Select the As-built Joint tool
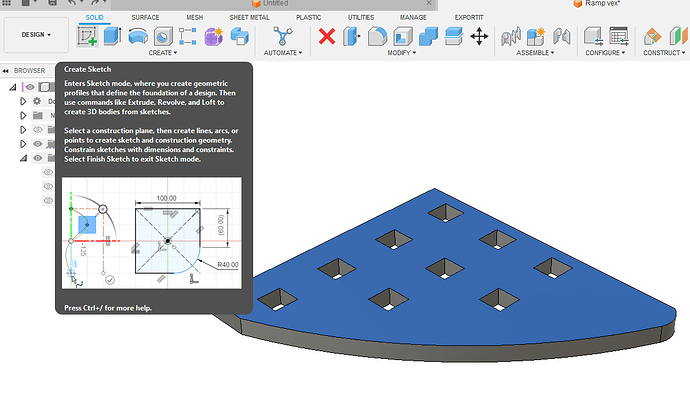The height and width of the screenshot is (405, 690). tap(562, 37)
